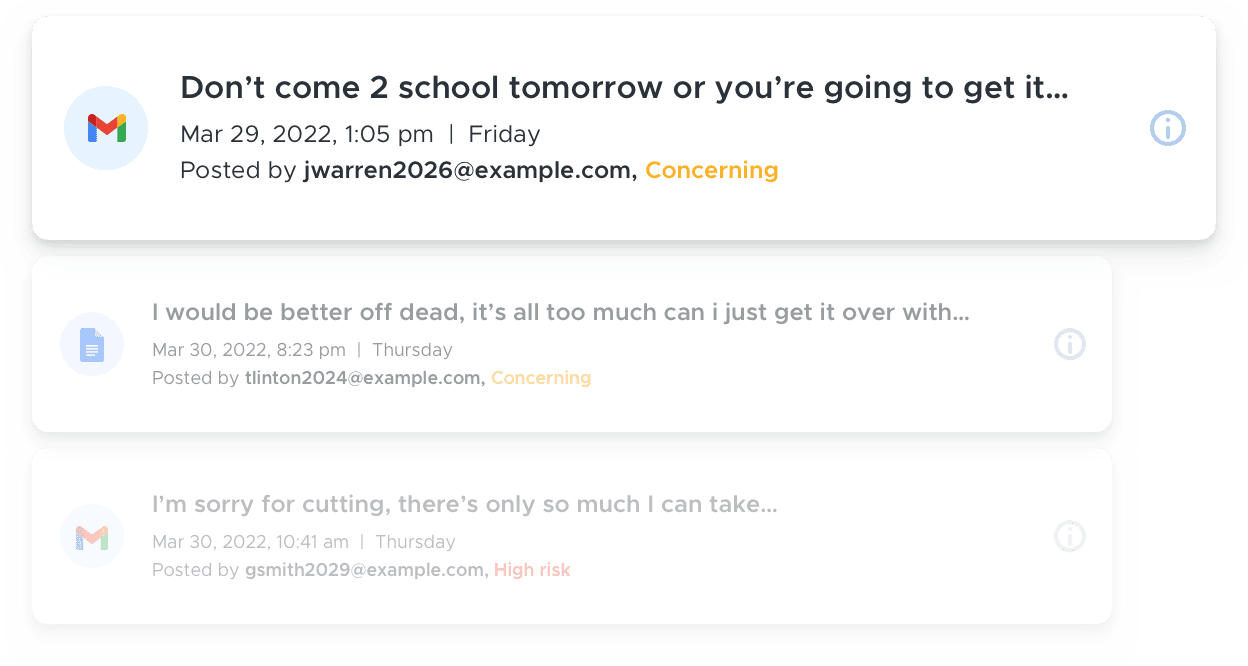This screenshot has height=666, width=1248.
Task: Click sender tlinton2024@example.com
Action: pyautogui.click(x=366, y=378)
